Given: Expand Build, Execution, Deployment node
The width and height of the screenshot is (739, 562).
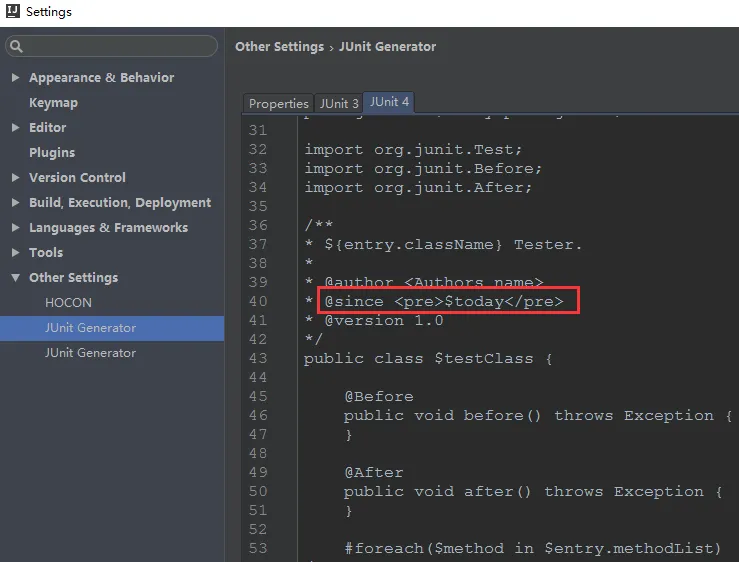Looking at the screenshot, I should [x=15, y=203].
